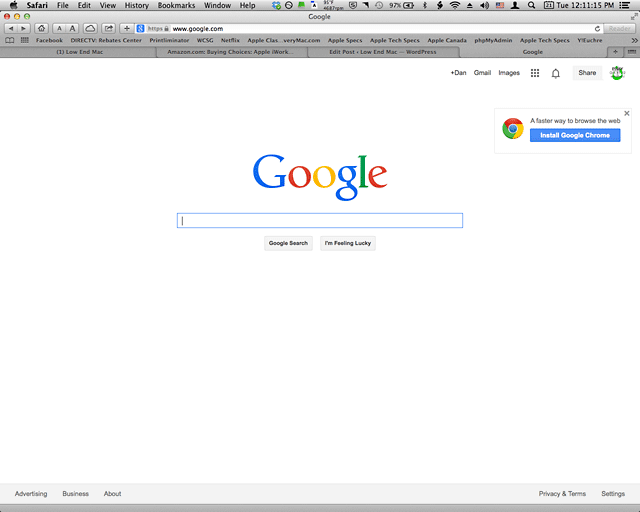This screenshot has width=640, height=512.
Task: Open the Share arrow toolbar button
Action: [109, 29]
